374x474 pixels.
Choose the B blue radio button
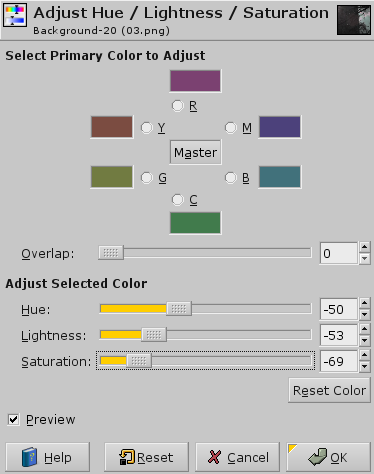(231, 178)
